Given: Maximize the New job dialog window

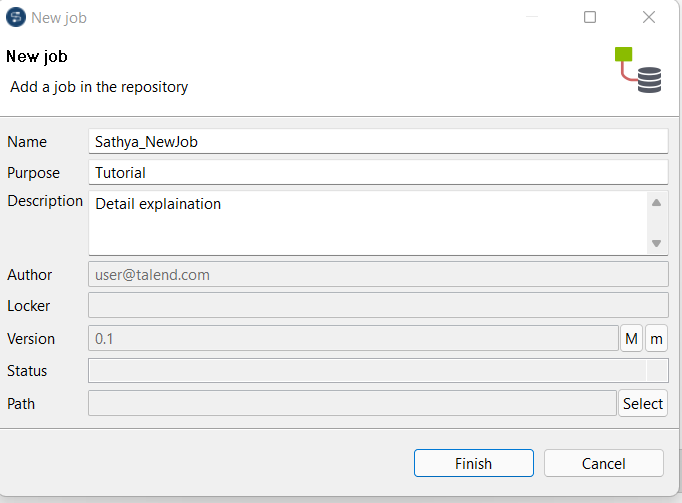Looking at the screenshot, I should 590,17.
